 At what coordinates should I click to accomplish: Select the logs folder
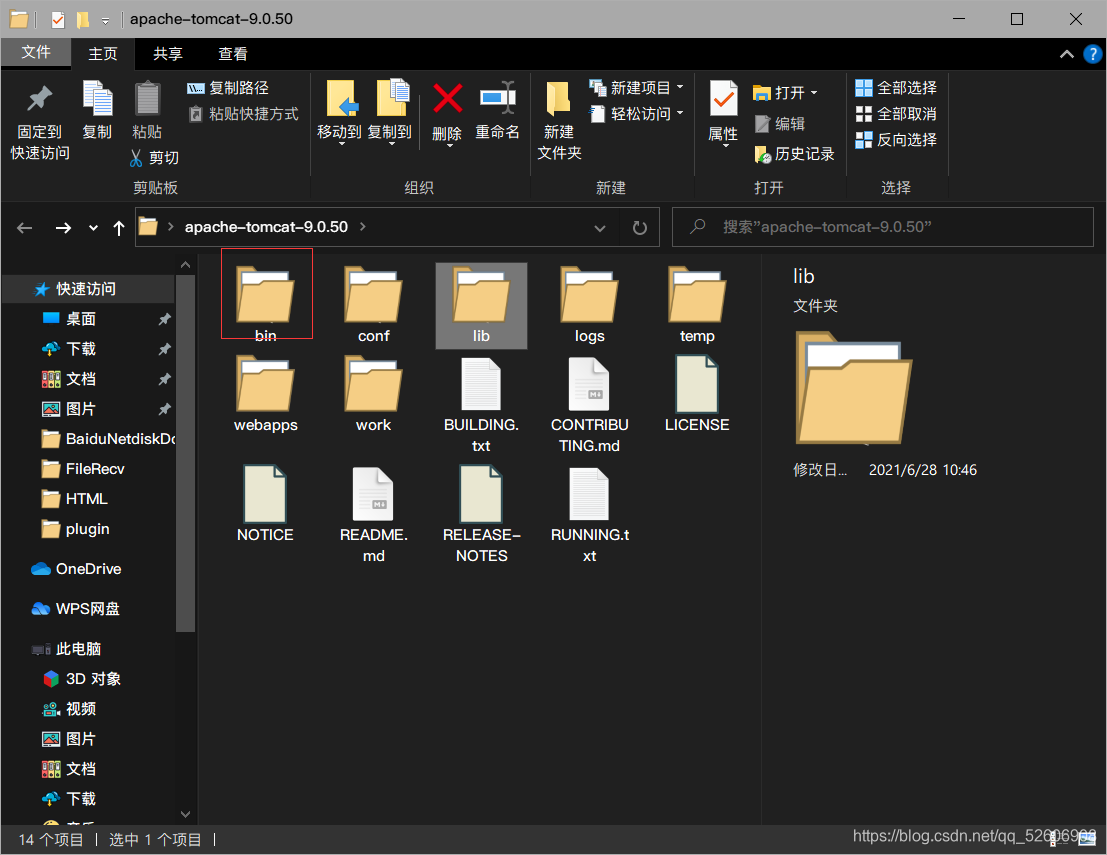590,304
